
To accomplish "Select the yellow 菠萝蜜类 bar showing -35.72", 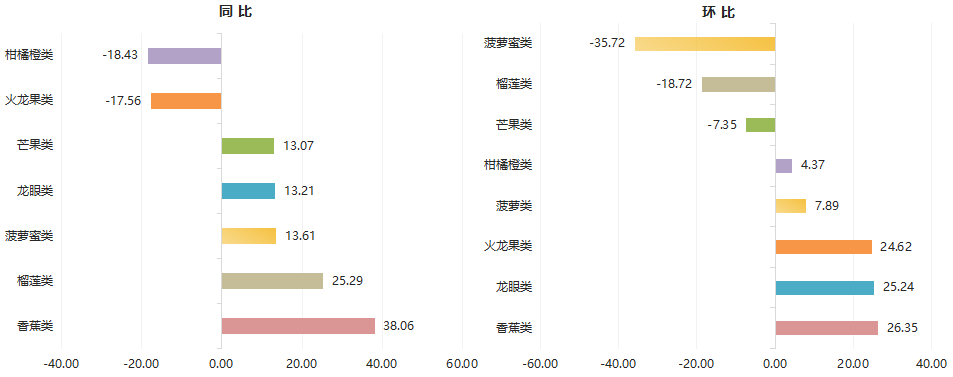I will (705, 44).
